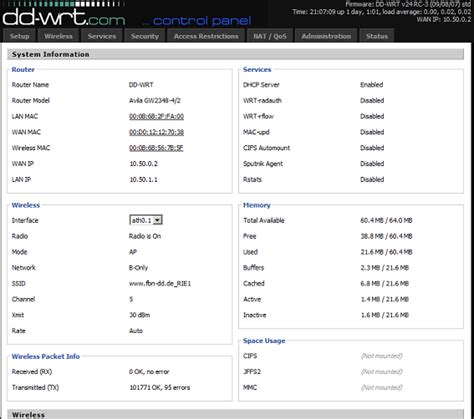This screenshot has height=419, width=474.
Task: Select the NAT / QoS tab
Action: pos(270,36)
